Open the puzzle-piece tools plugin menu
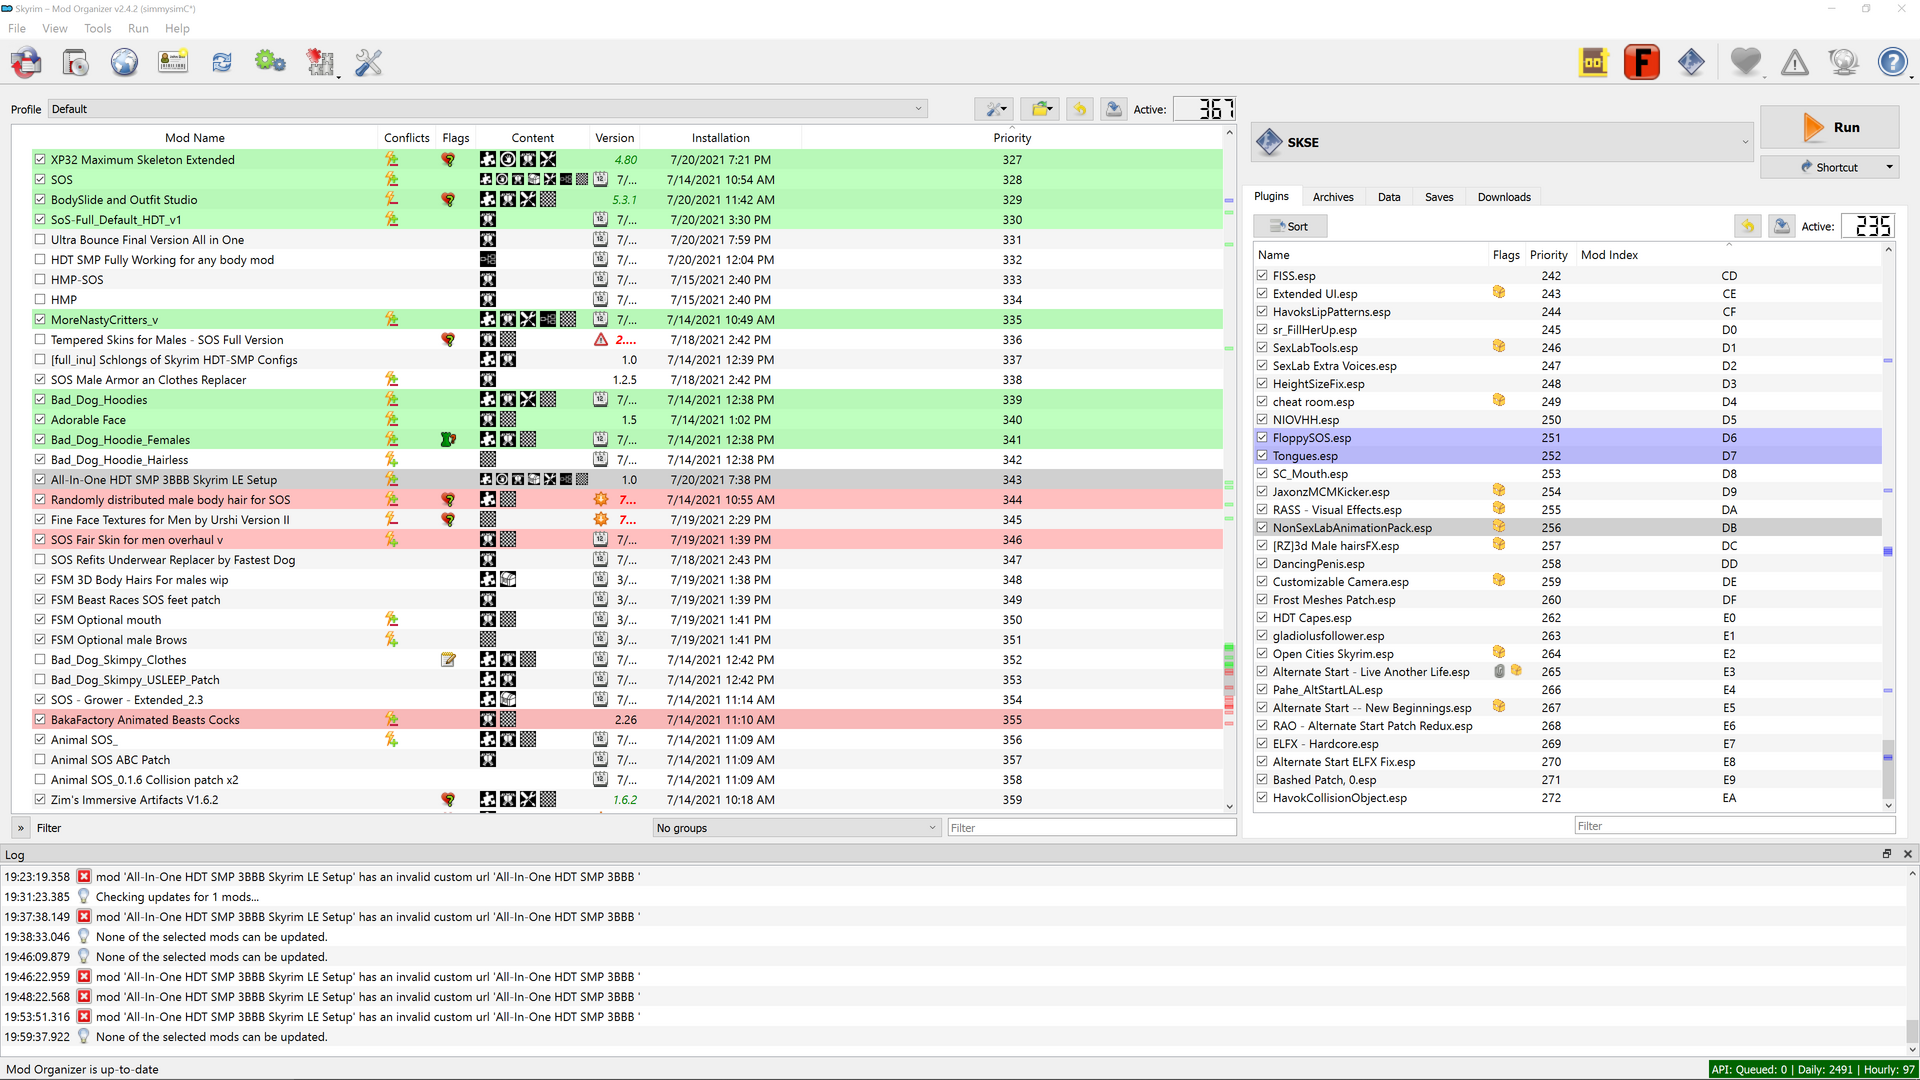Screen dimensions: 1920x1080 click(x=320, y=63)
